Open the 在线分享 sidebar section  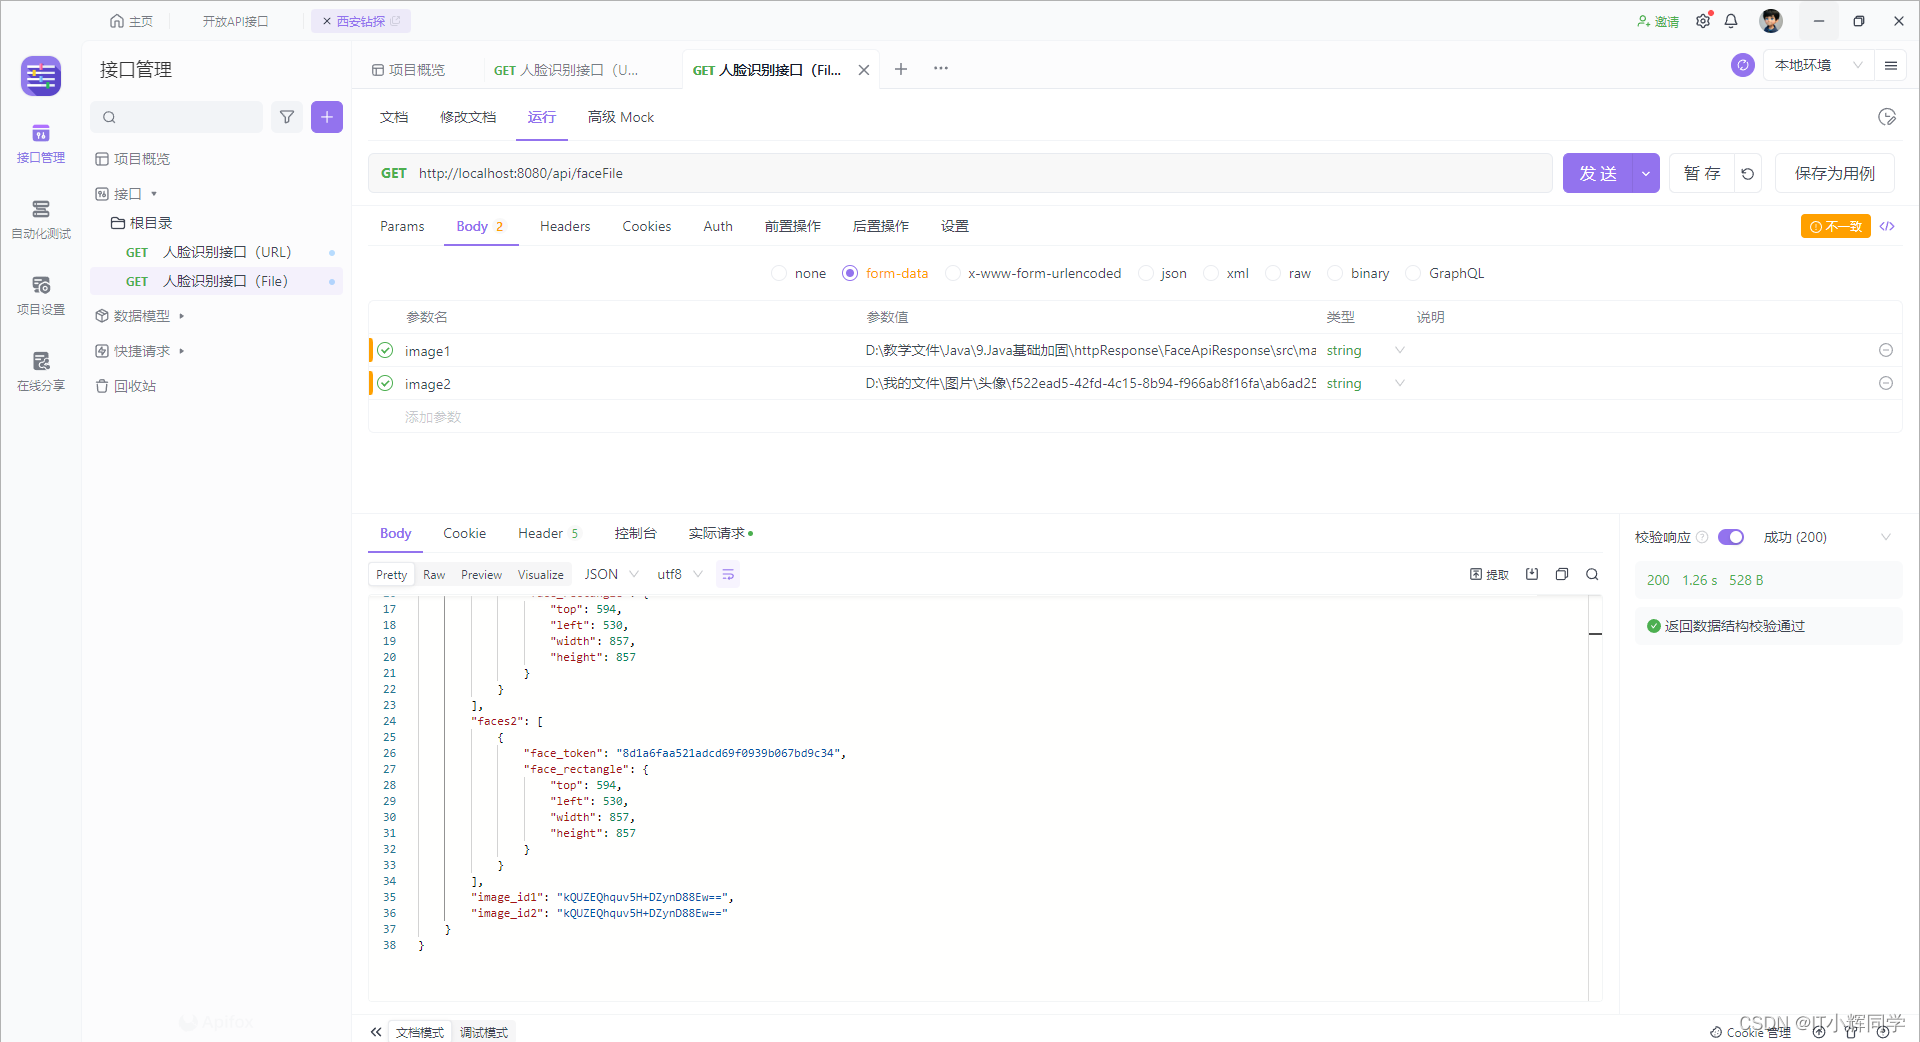[40, 372]
